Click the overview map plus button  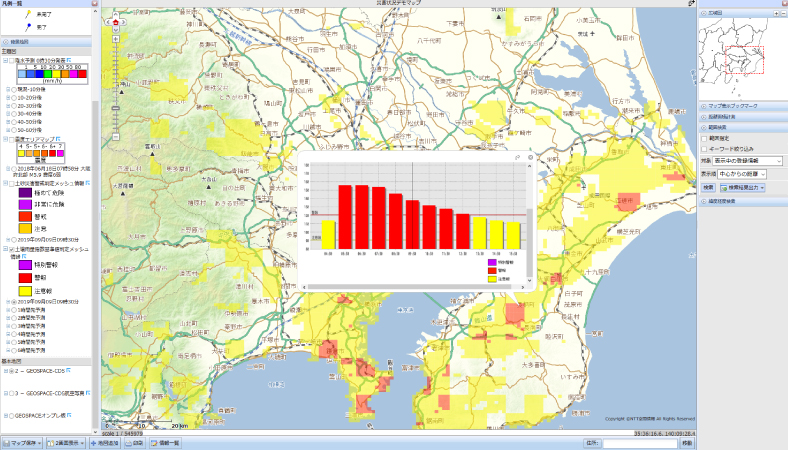[x=776, y=13]
